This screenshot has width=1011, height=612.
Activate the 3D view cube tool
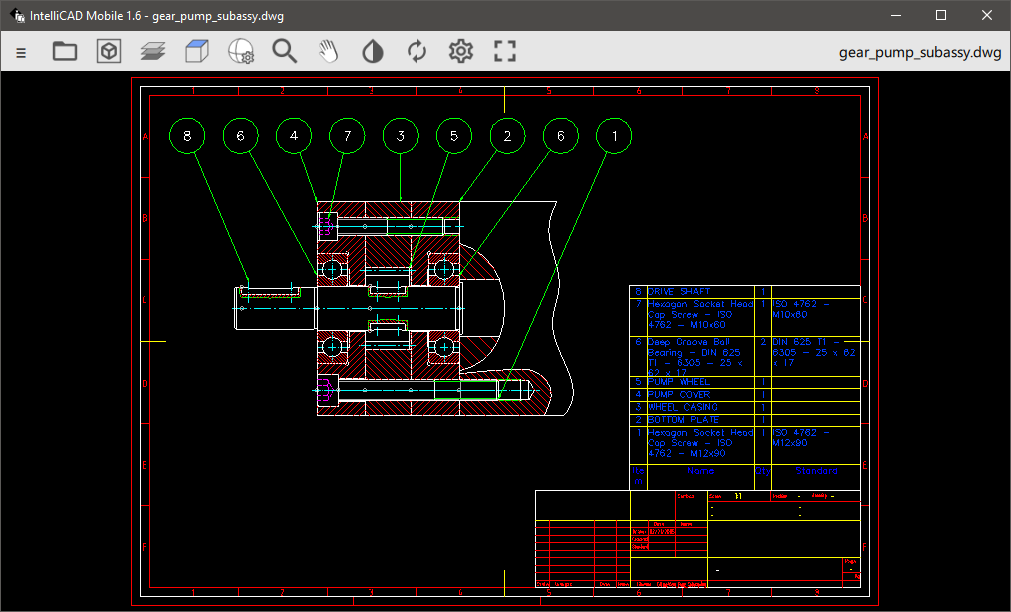click(107, 51)
